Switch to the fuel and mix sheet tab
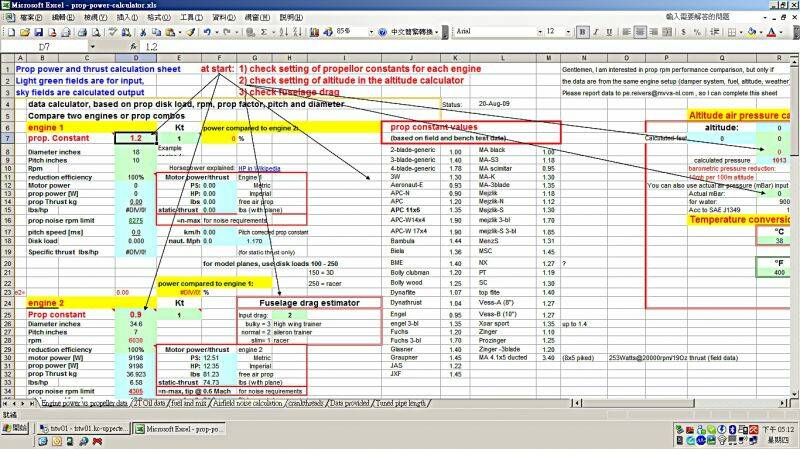 pyautogui.click(x=189, y=403)
